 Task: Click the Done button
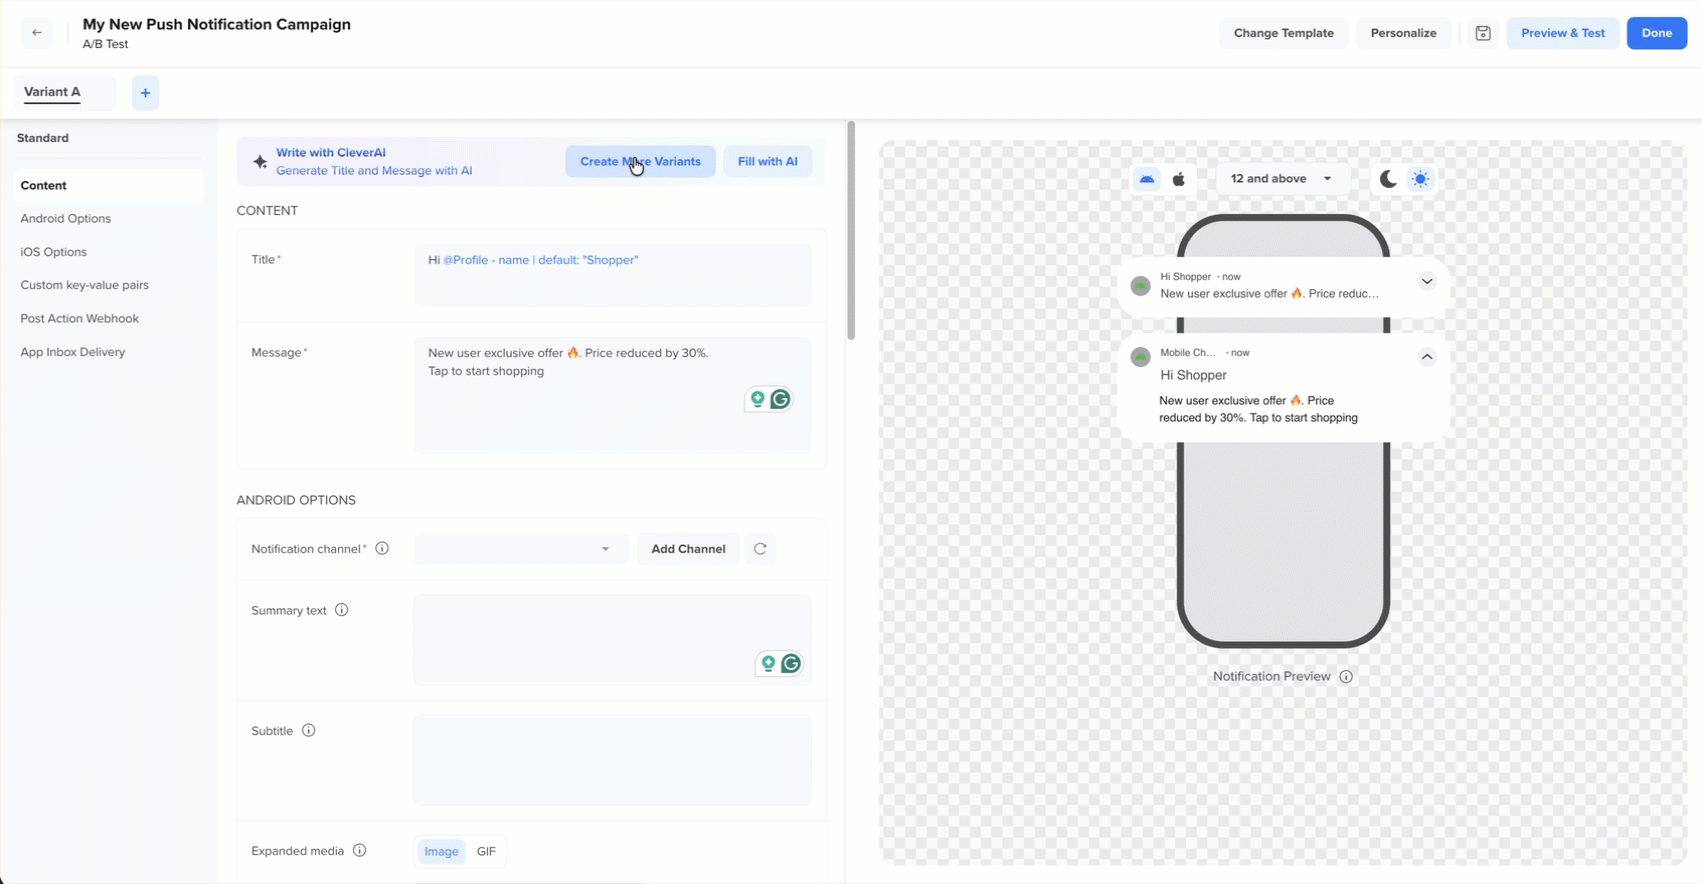[1656, 33]
